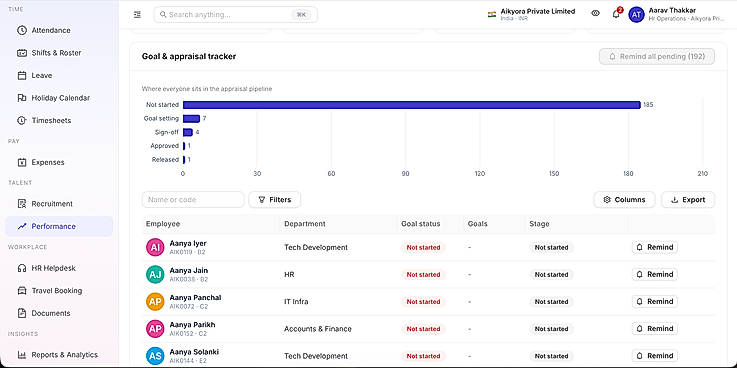Click the Leave calendar icon
This screenshot has height=368, width=737.
click(x=22, y=75)
